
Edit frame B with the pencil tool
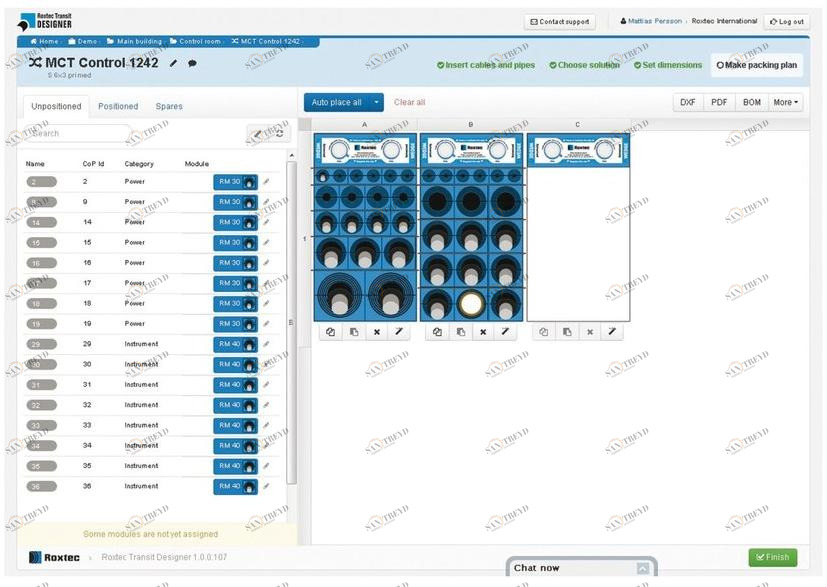pos(503,331)
